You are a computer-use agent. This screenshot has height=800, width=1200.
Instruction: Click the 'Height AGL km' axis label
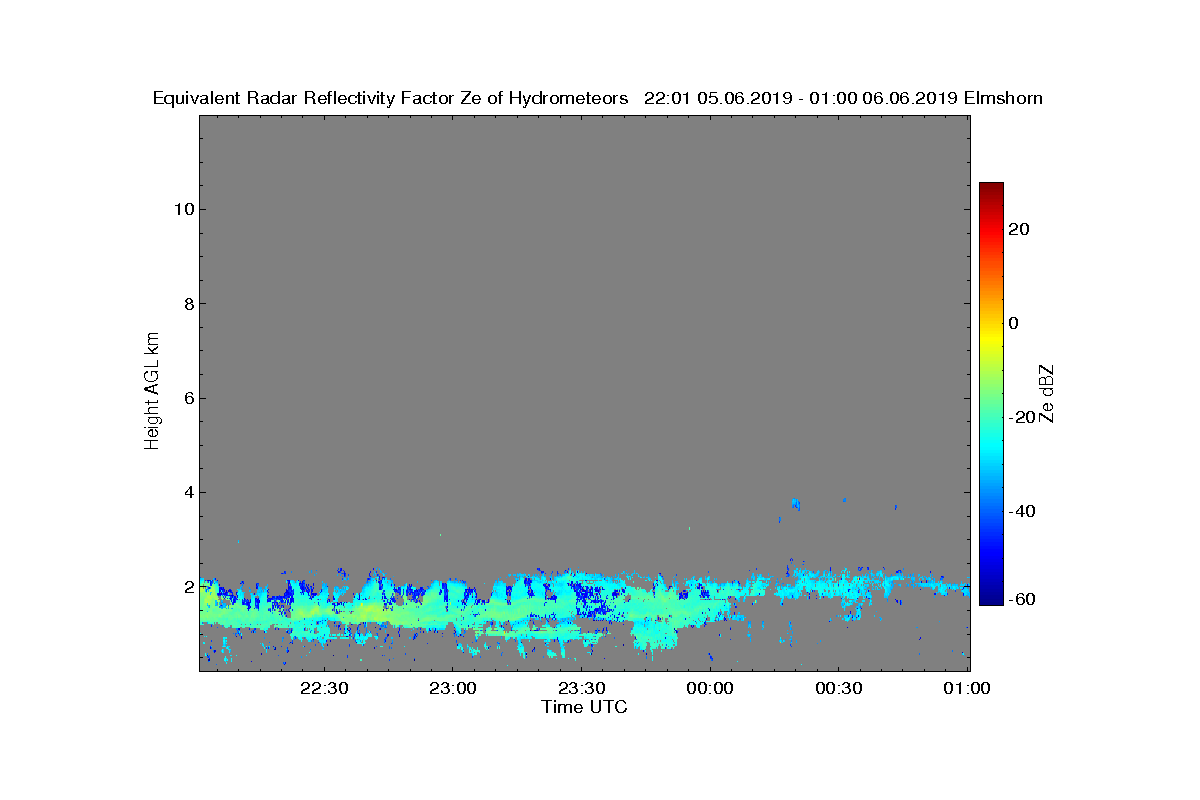pos(152,393)
